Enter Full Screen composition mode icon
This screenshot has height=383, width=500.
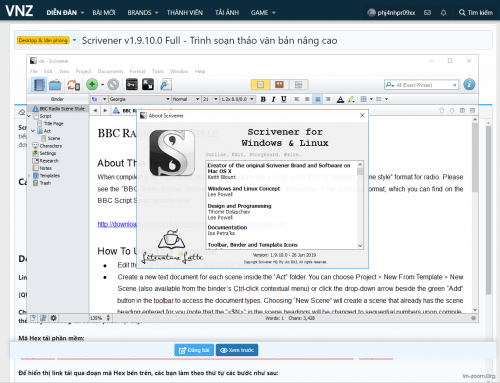pos(148,85)
